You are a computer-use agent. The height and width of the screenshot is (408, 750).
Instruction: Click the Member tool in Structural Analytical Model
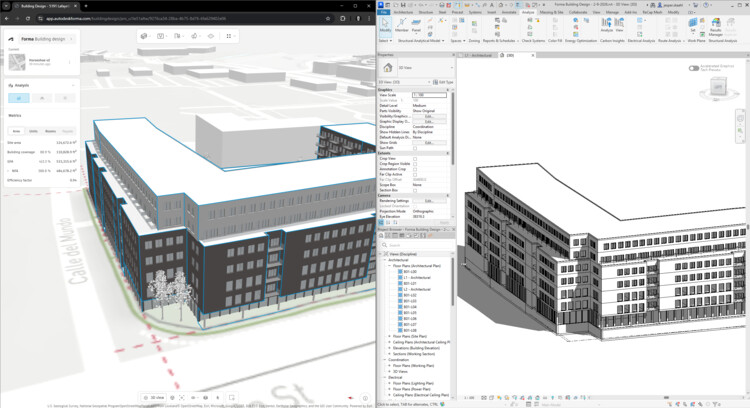tap(402, 25)
